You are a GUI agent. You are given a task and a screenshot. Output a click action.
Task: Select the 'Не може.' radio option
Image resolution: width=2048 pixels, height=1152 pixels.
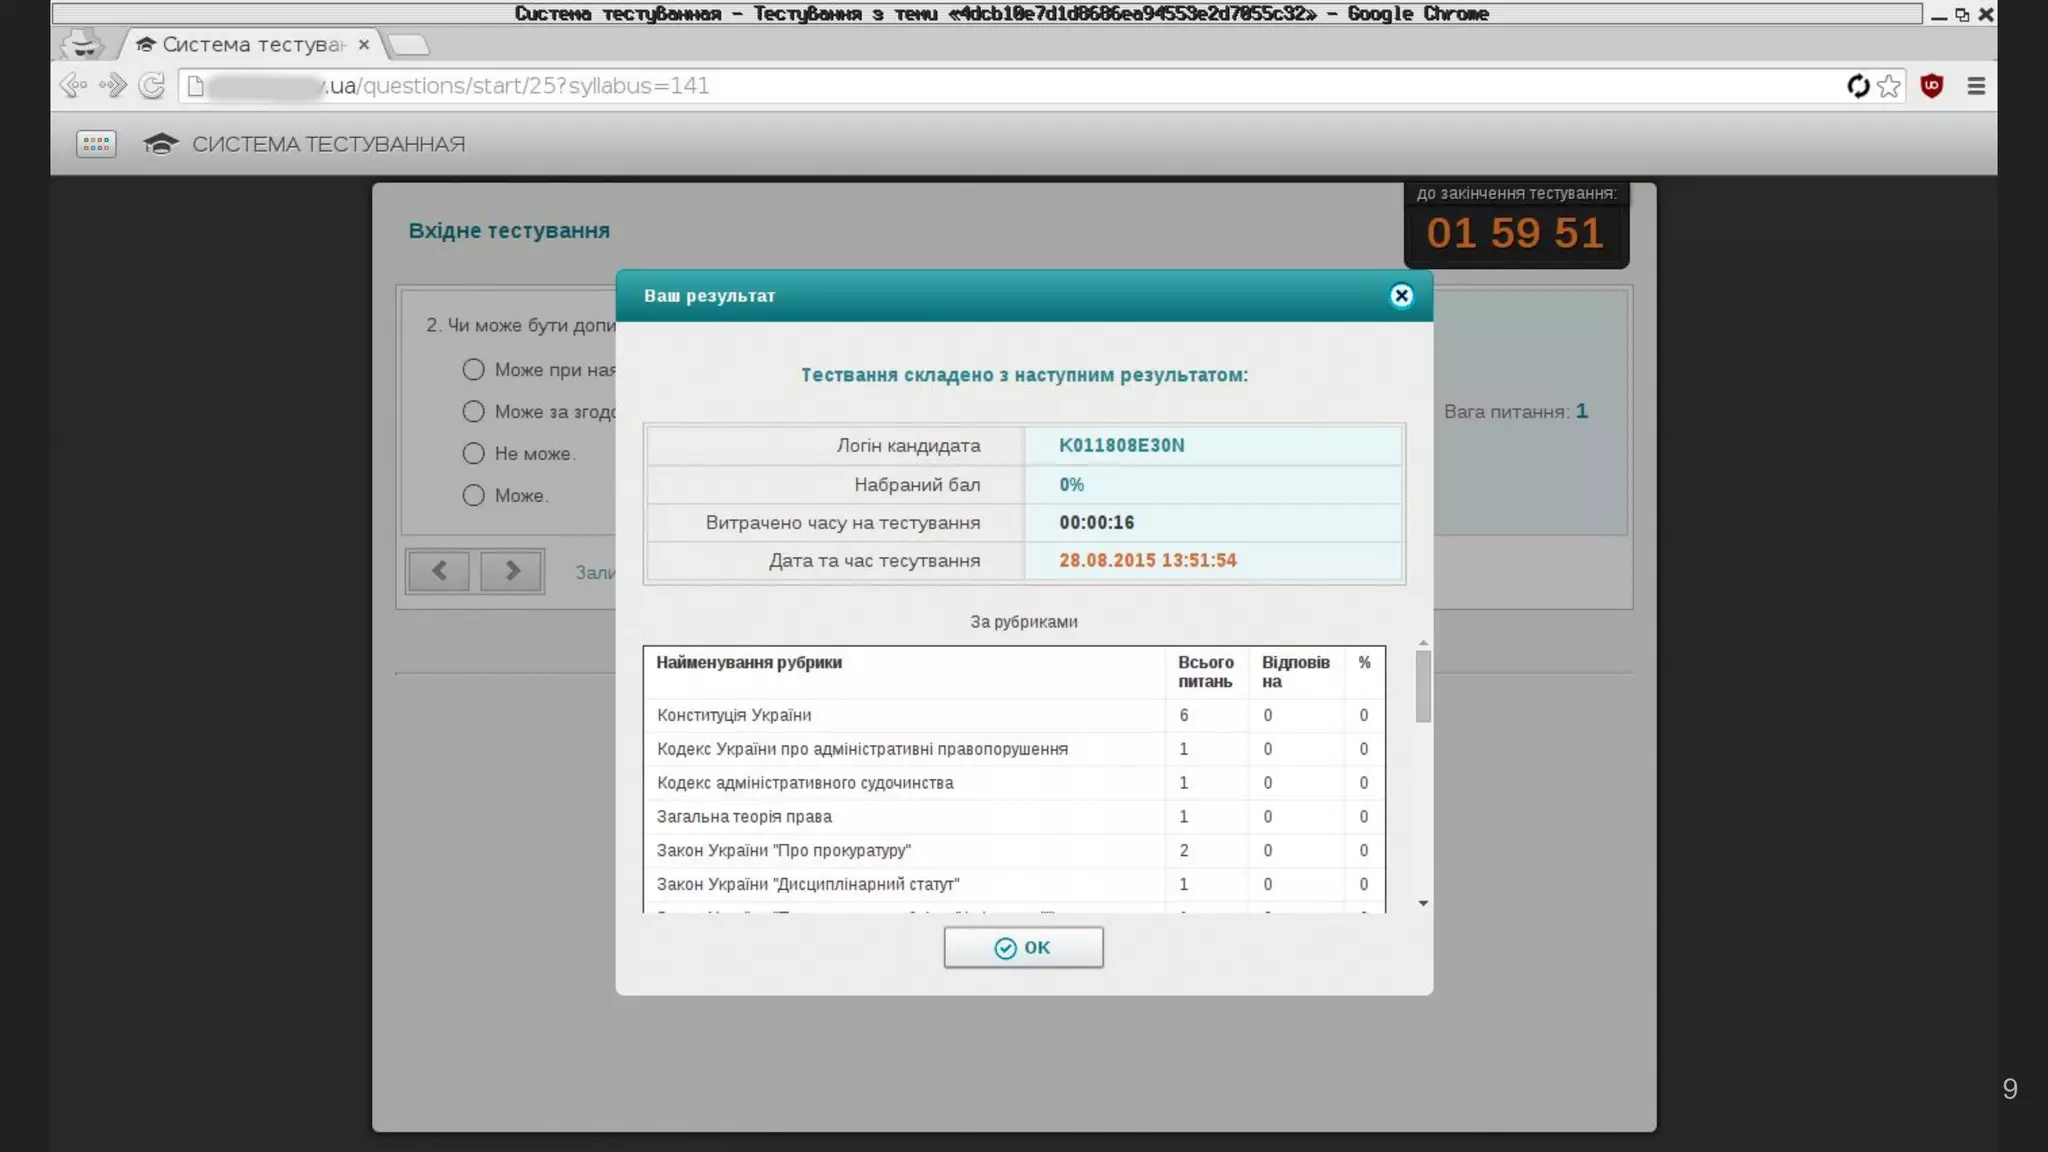[x=473, y=454]
